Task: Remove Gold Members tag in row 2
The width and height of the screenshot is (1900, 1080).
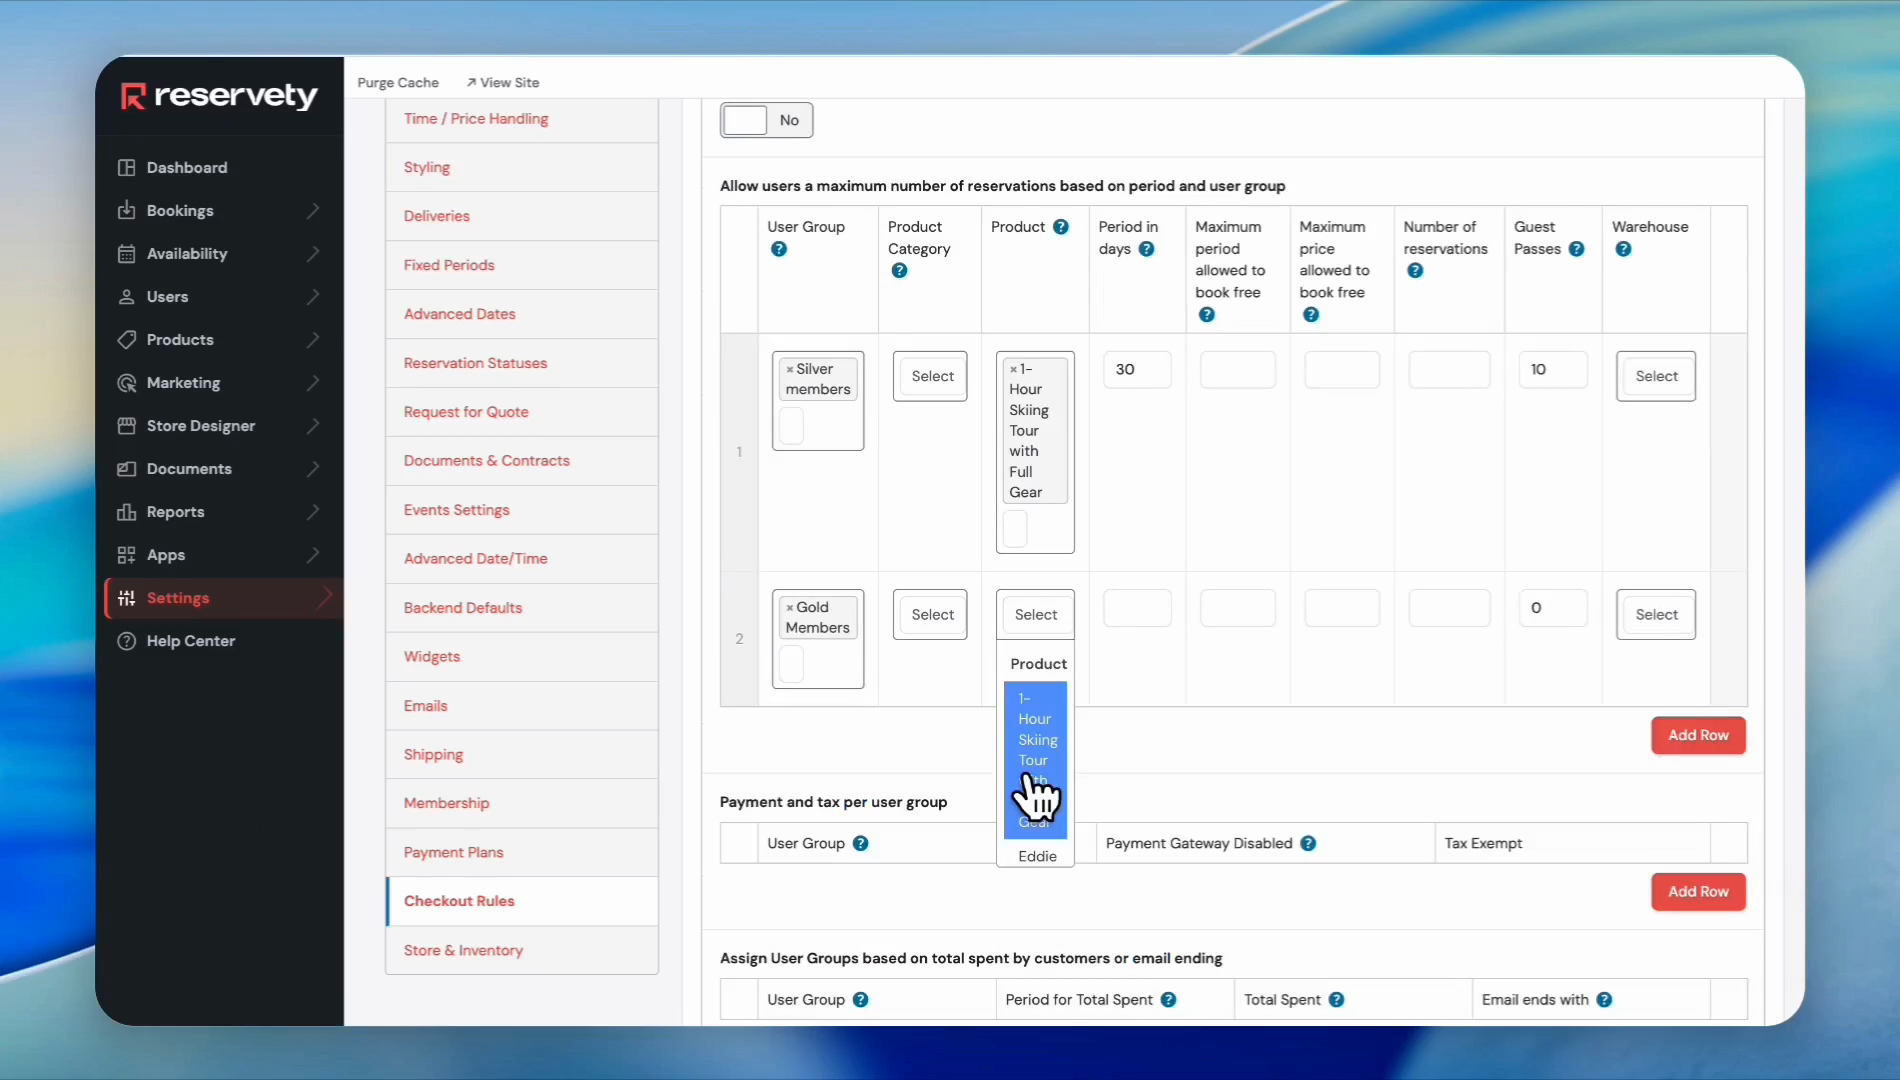Action: (789, 608)
